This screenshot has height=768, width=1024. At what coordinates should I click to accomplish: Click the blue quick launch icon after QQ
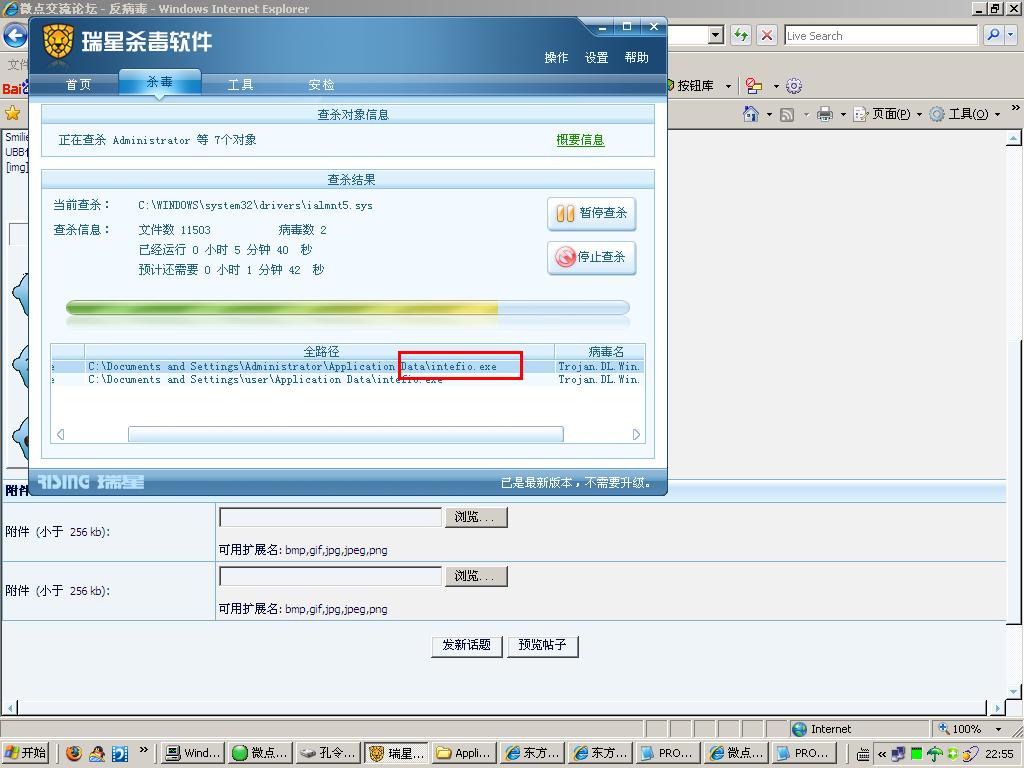[120, 753]
